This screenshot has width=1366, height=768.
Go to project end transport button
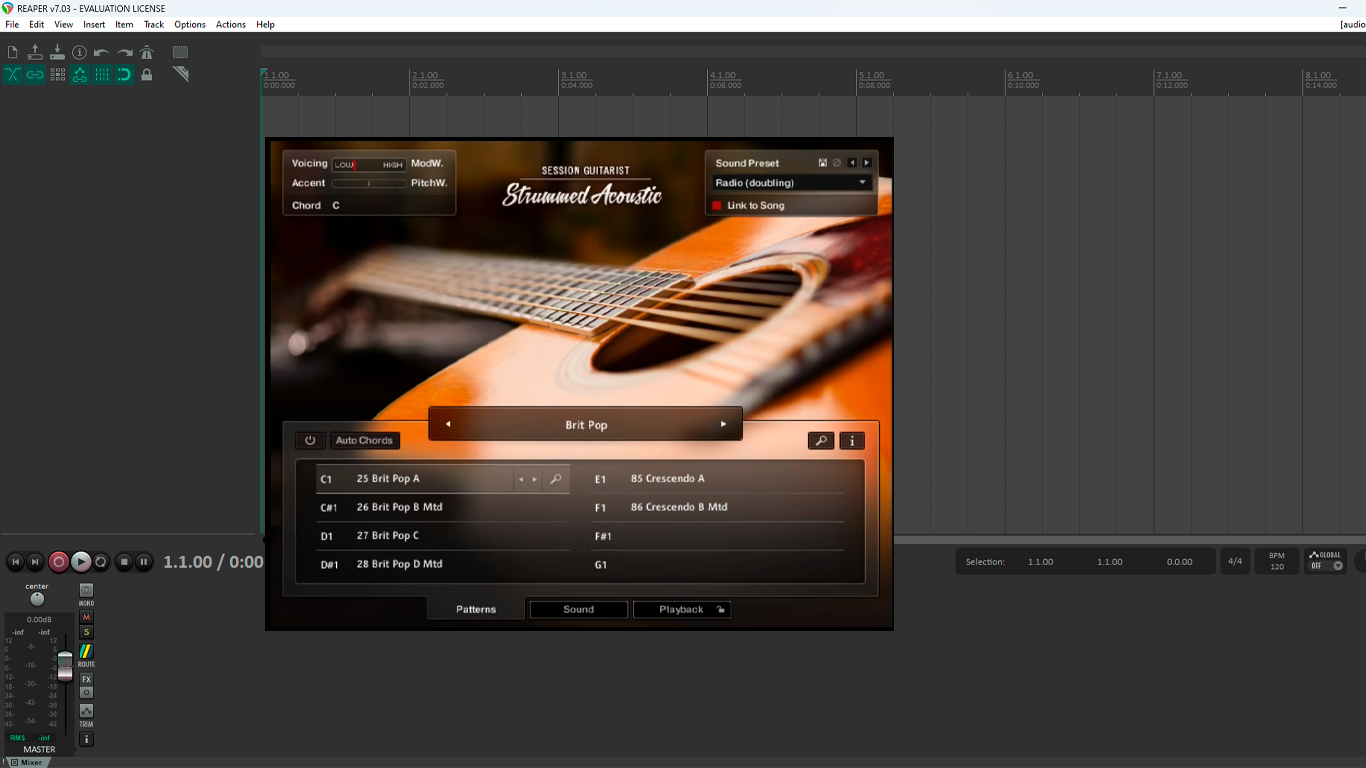click(x=35, y=562)
